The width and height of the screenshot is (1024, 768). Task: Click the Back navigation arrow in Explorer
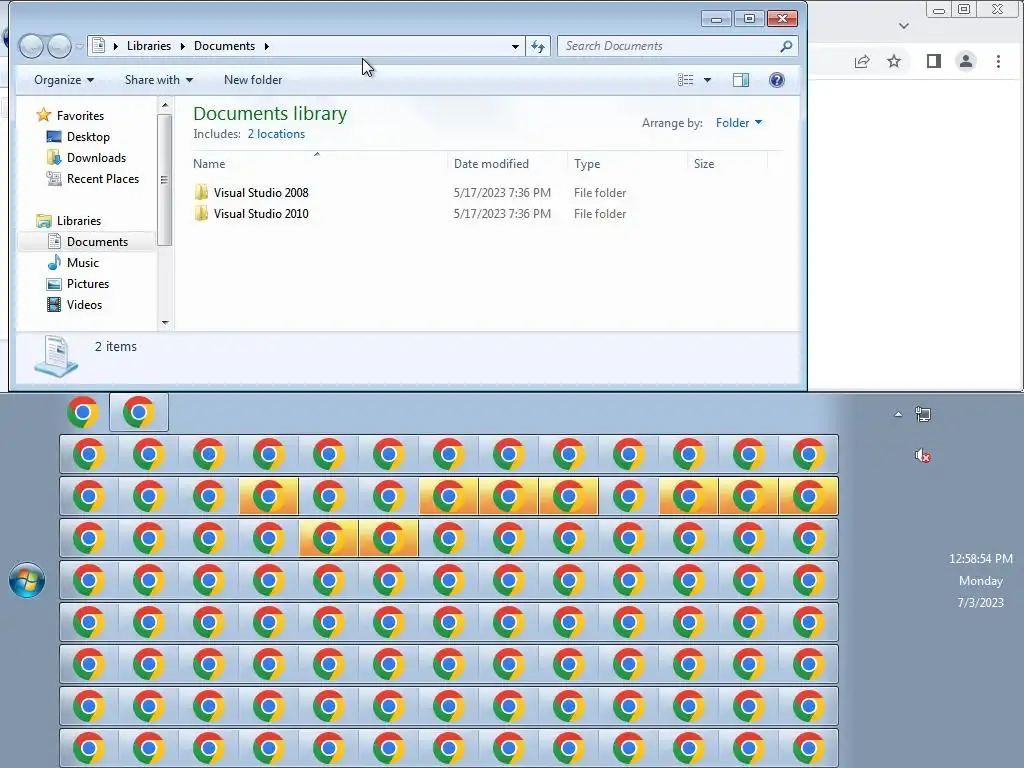tap(31, 46)
